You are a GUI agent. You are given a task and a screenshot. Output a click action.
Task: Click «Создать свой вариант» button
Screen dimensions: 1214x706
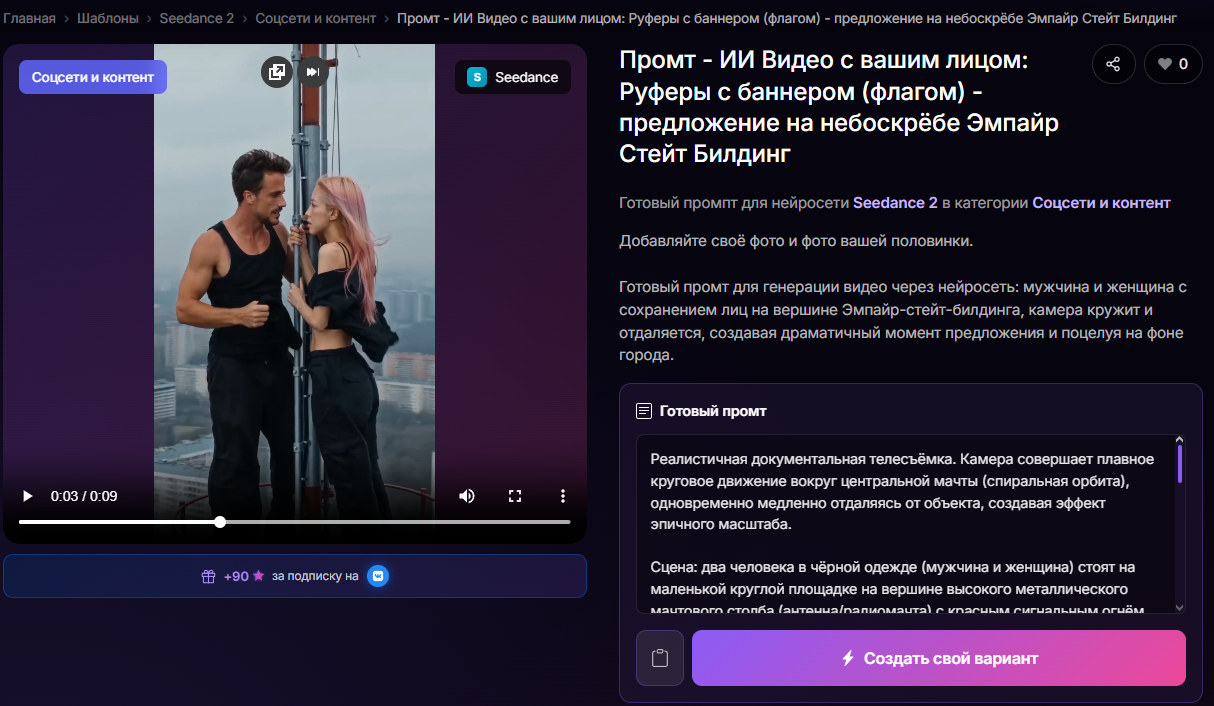click(938, 658)
